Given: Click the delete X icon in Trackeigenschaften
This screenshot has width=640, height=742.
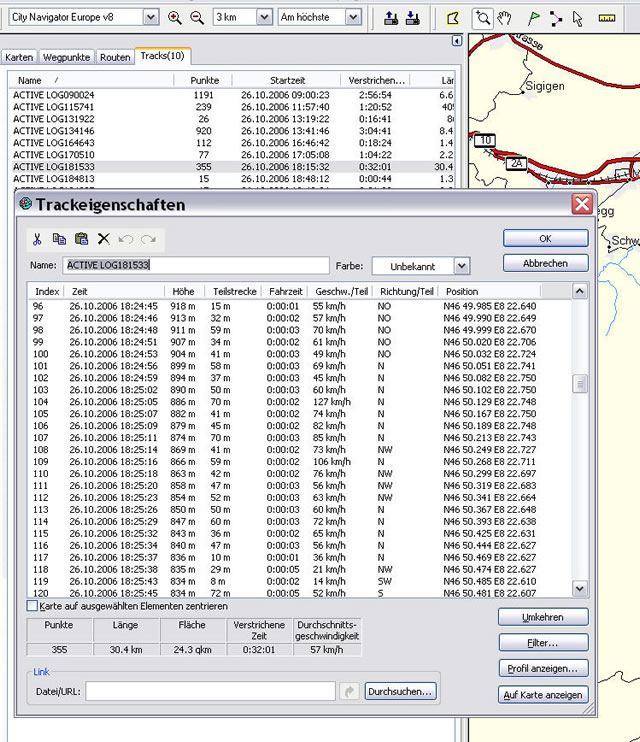Looking at the screenshot, I should point(104,238).
